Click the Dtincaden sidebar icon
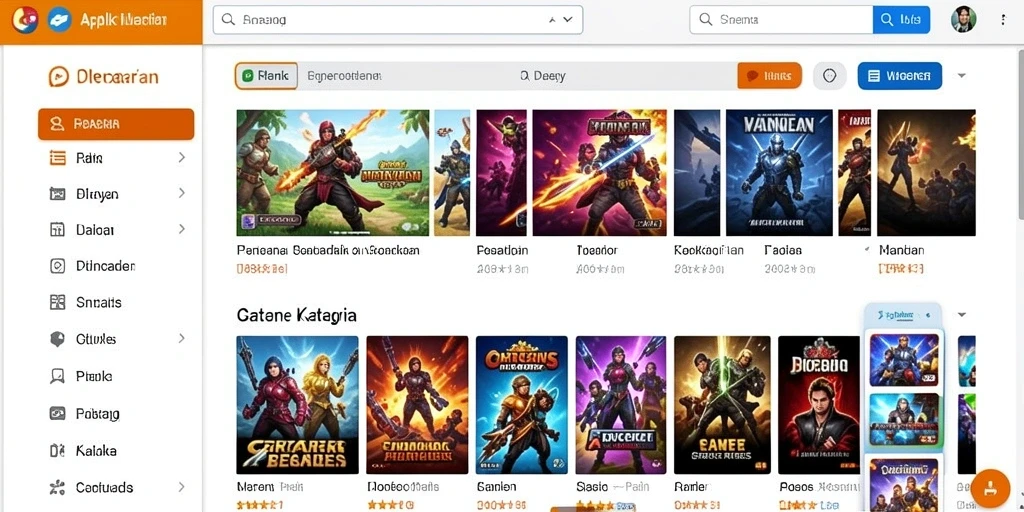Viewport: 1024px width, 512px height. click(x=57, y=266)
